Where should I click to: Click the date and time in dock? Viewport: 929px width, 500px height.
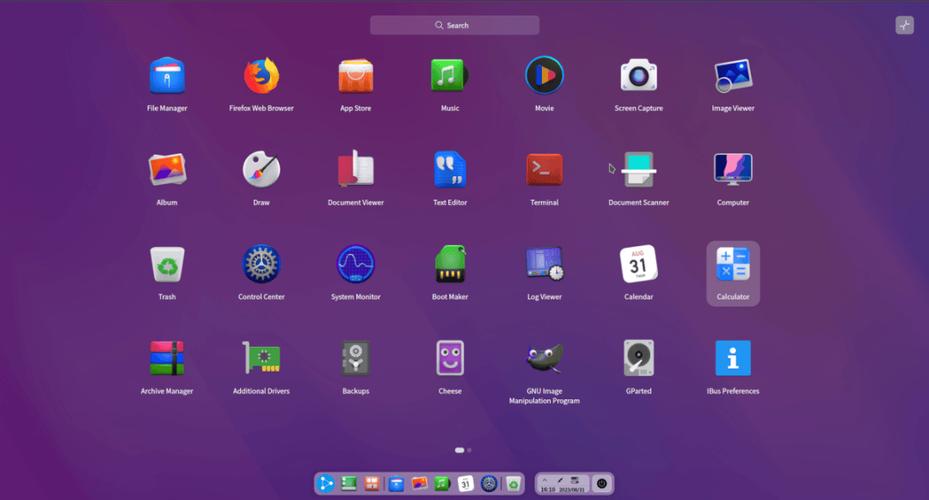(x=562, y=489)
